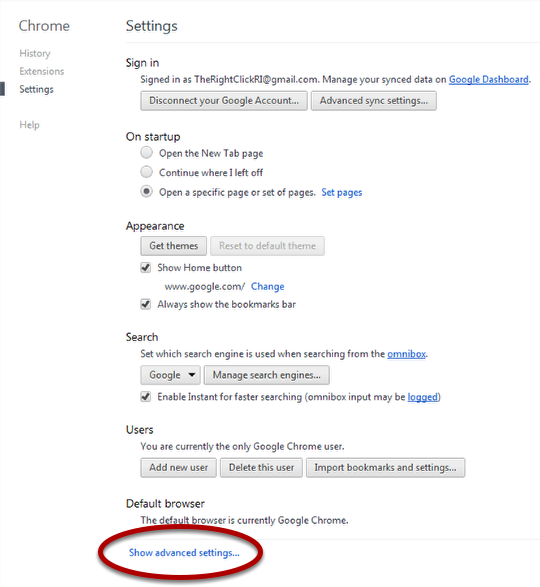The height and width of the screenshot is (587, 540).
Task: Expand the Google search engine dropdown
Action: click(170, 375)
